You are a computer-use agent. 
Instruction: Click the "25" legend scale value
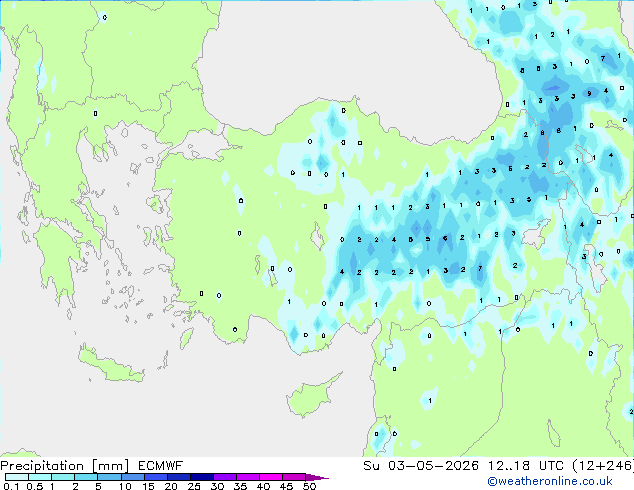click(194, 486)
